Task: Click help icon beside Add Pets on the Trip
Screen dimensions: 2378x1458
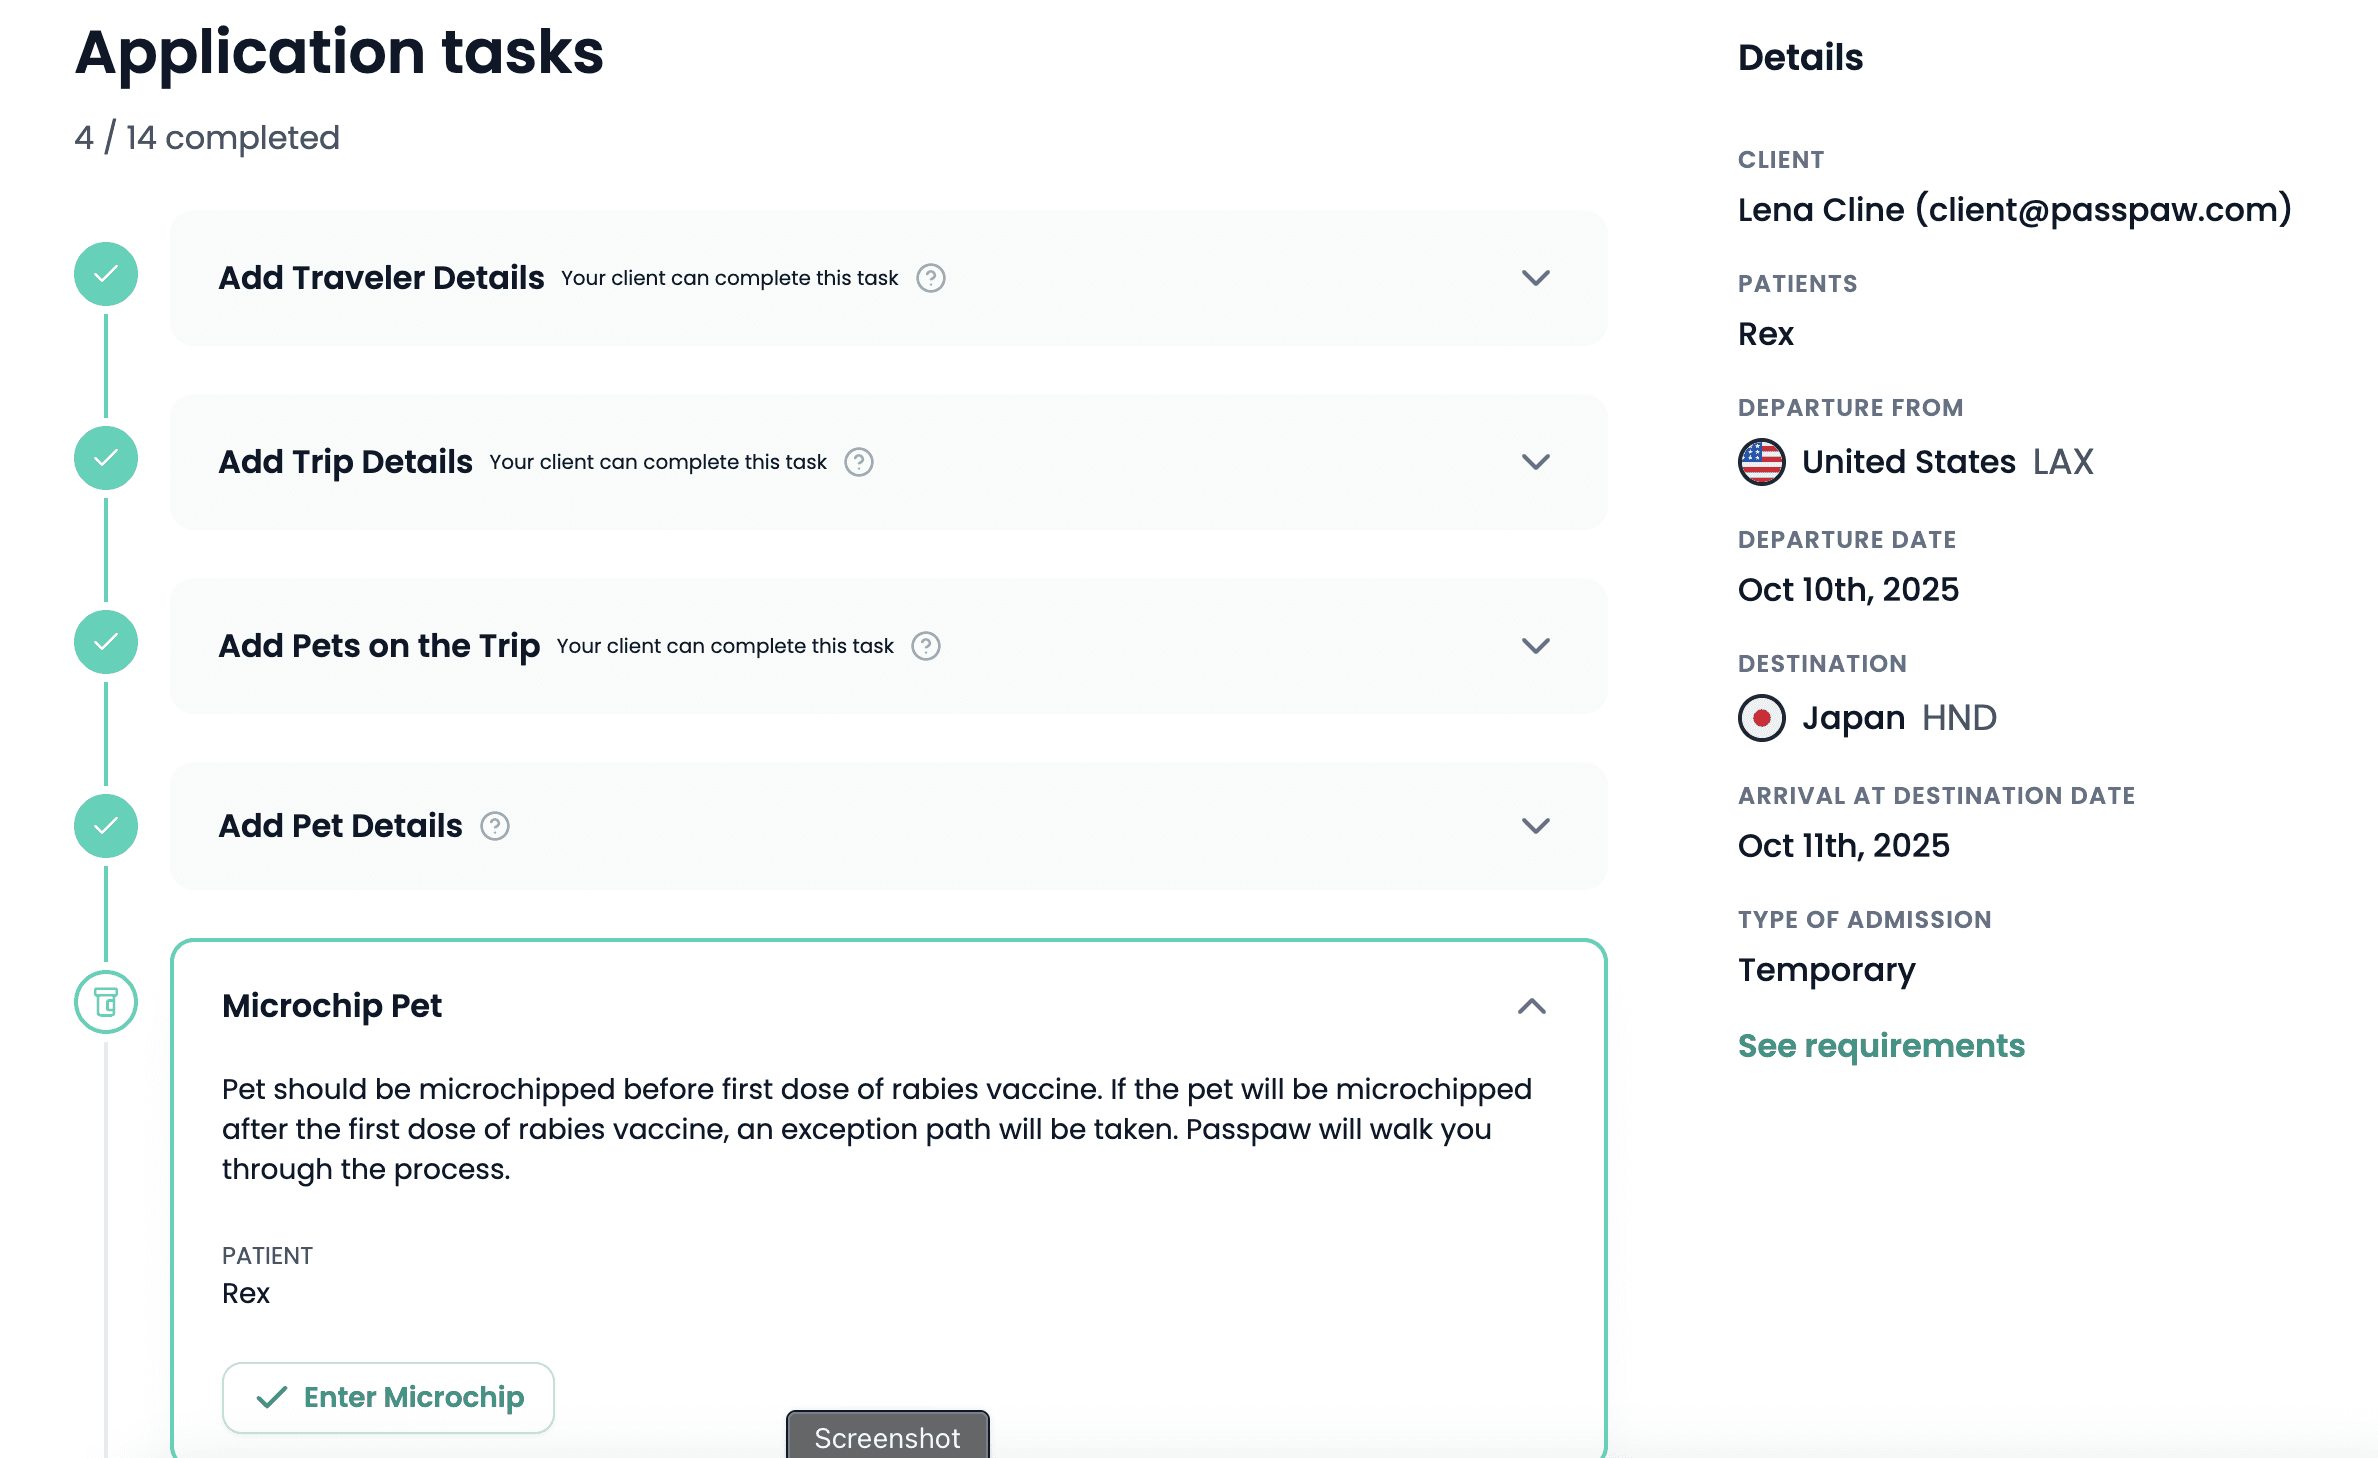Action: tap(926, 646)
